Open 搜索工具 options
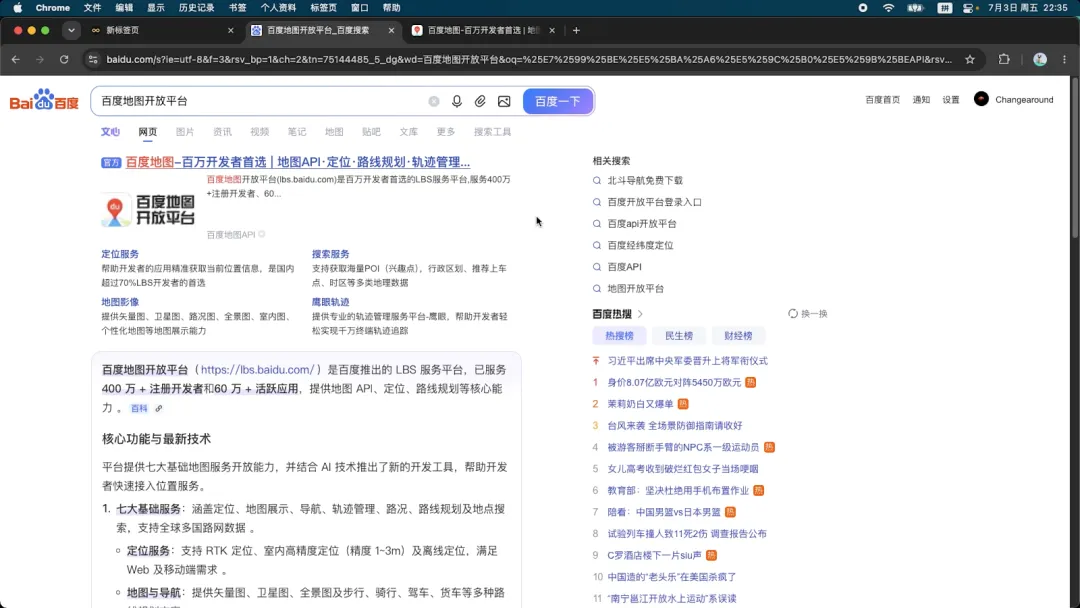 [x=492, y=132]
